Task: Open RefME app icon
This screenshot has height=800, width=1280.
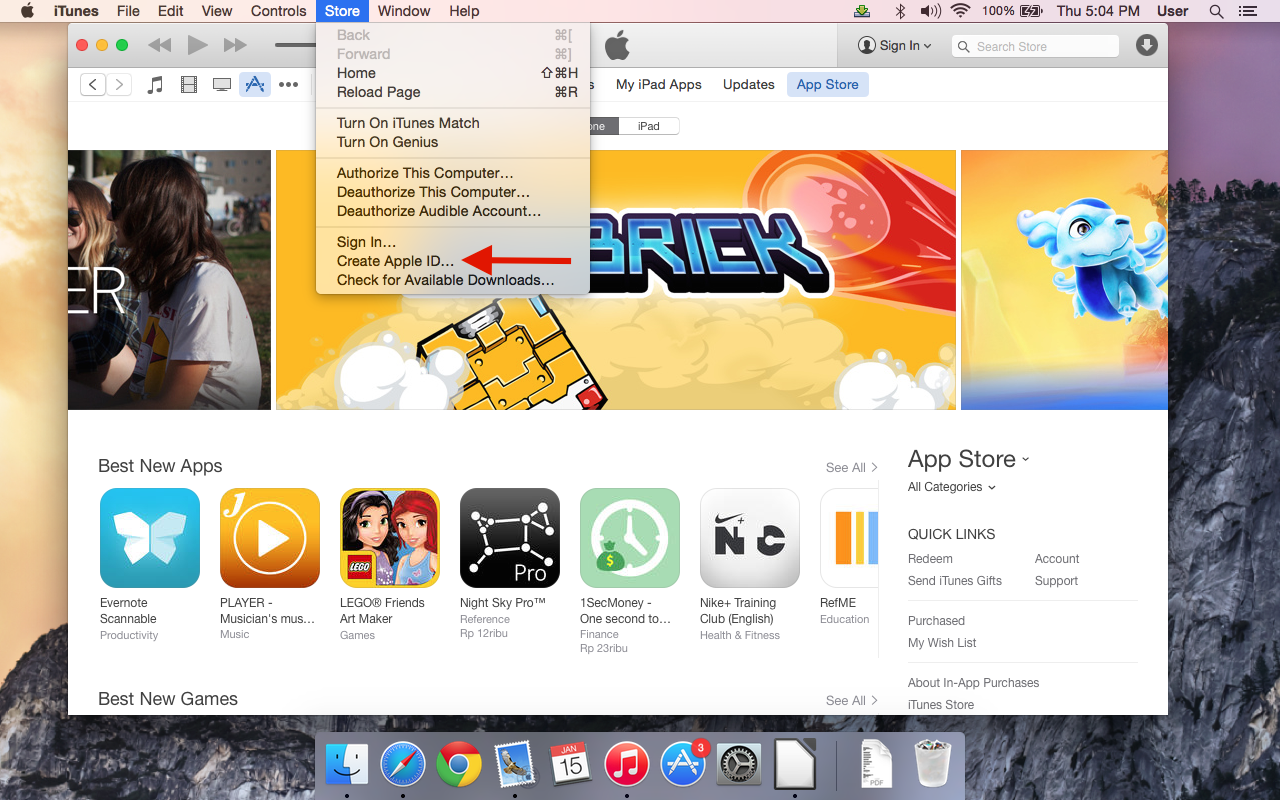Action: (x=849, y=538)
